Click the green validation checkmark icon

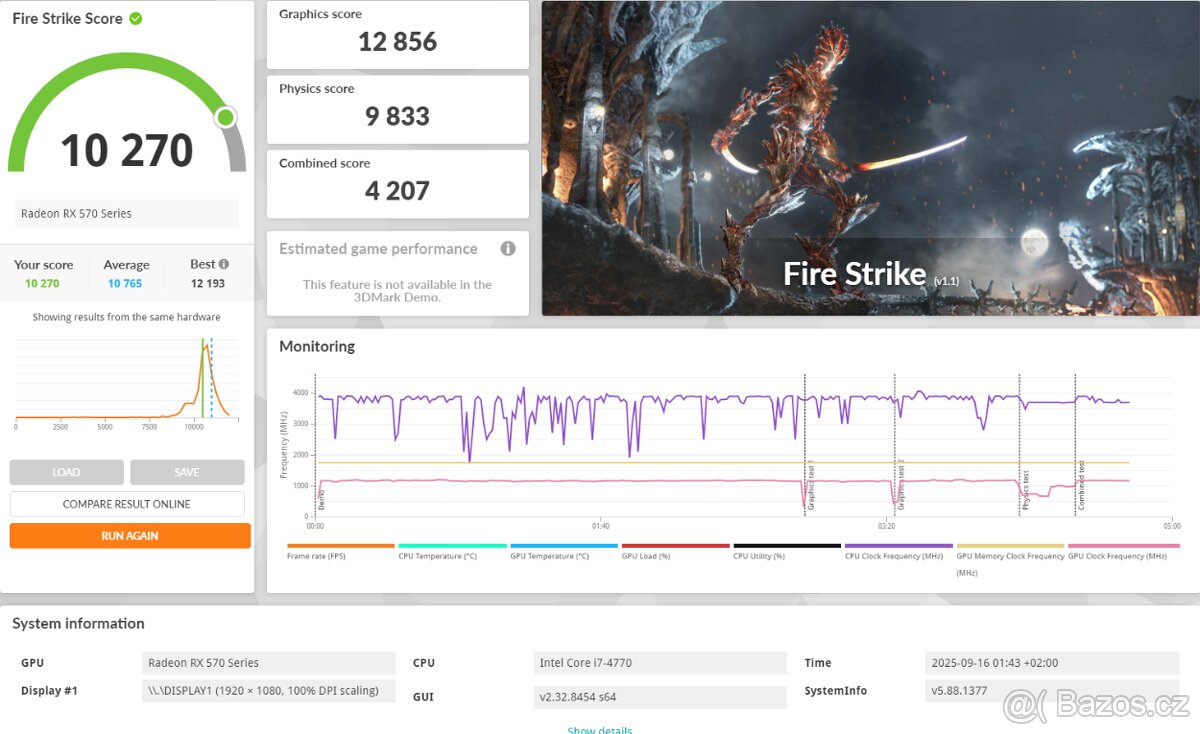(x=135, y=19)
